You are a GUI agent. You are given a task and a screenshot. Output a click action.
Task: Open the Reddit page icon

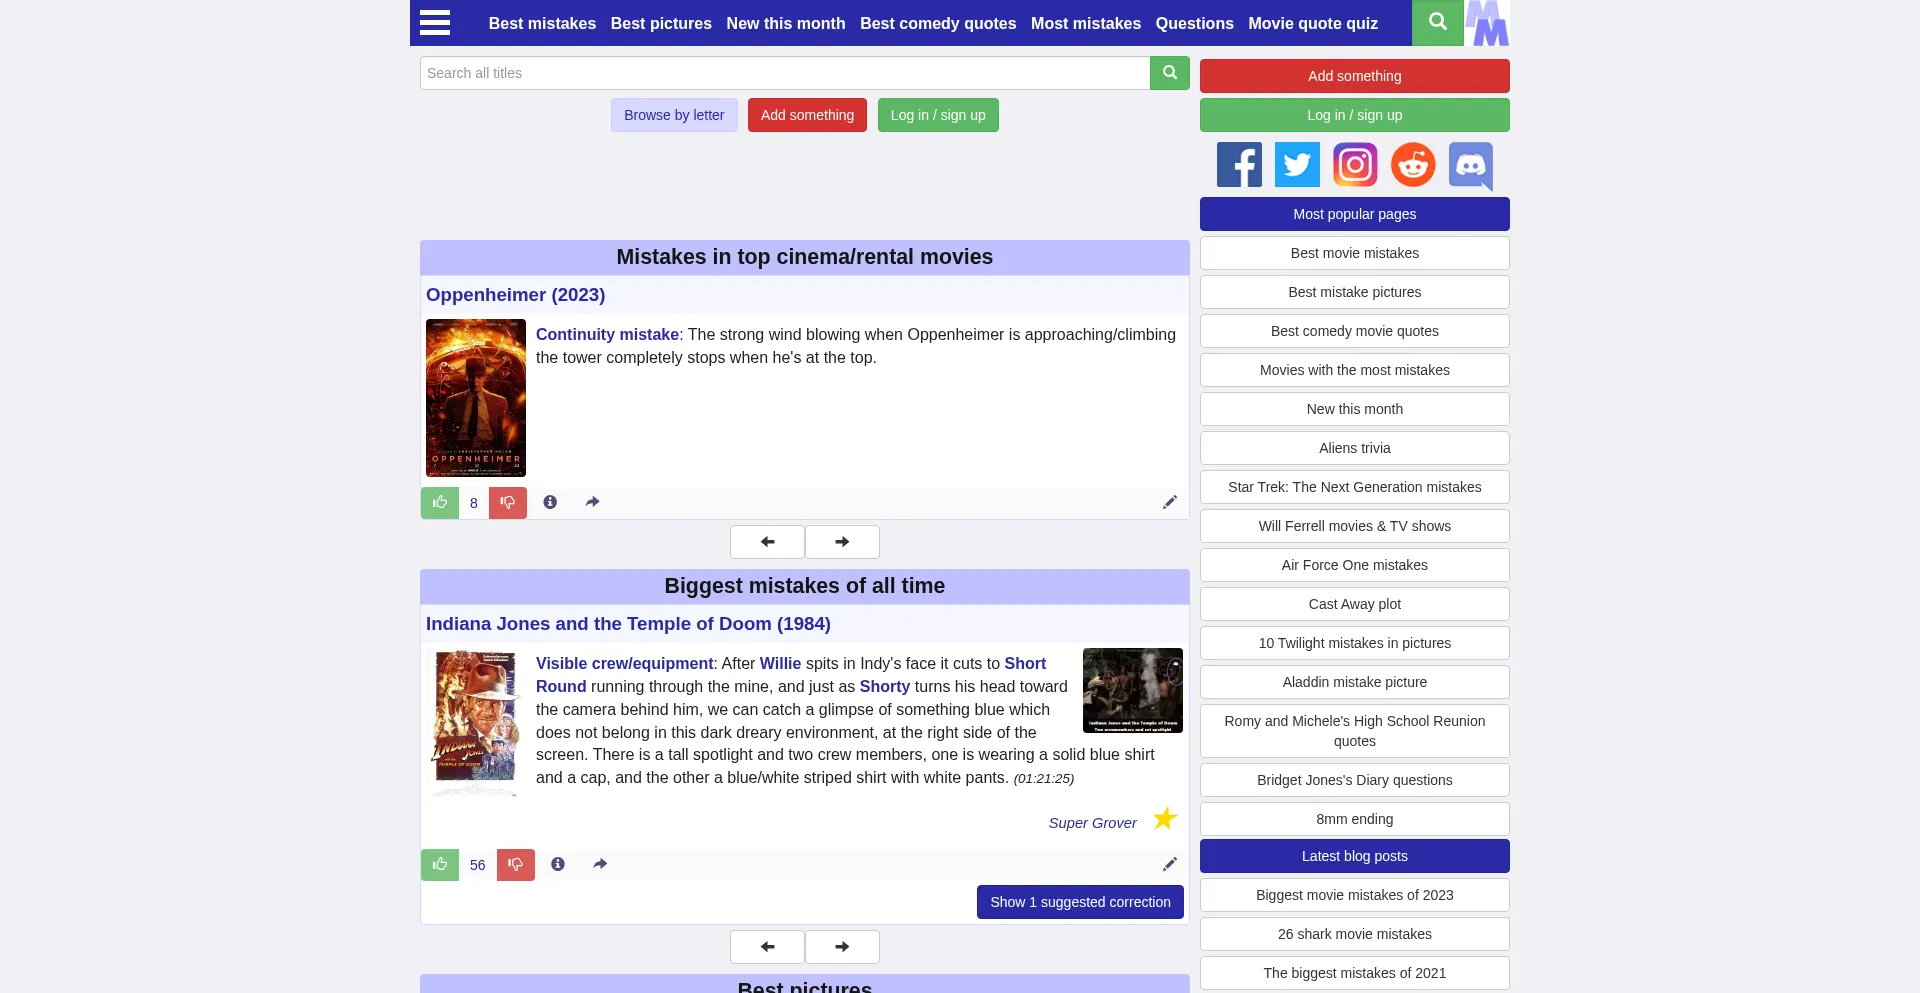pyautogui.click(x=1413, y=165)
